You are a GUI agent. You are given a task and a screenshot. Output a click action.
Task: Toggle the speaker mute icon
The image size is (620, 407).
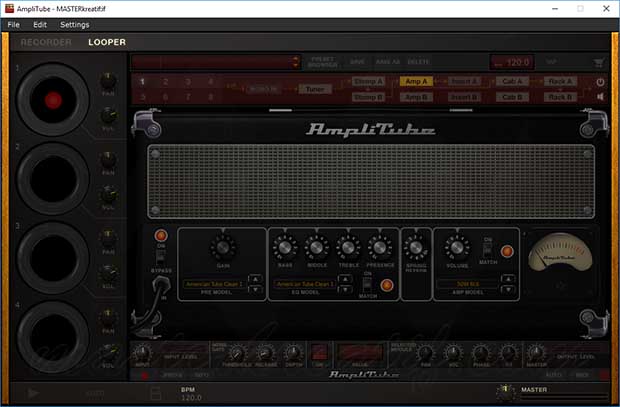(x=600, y=97)
